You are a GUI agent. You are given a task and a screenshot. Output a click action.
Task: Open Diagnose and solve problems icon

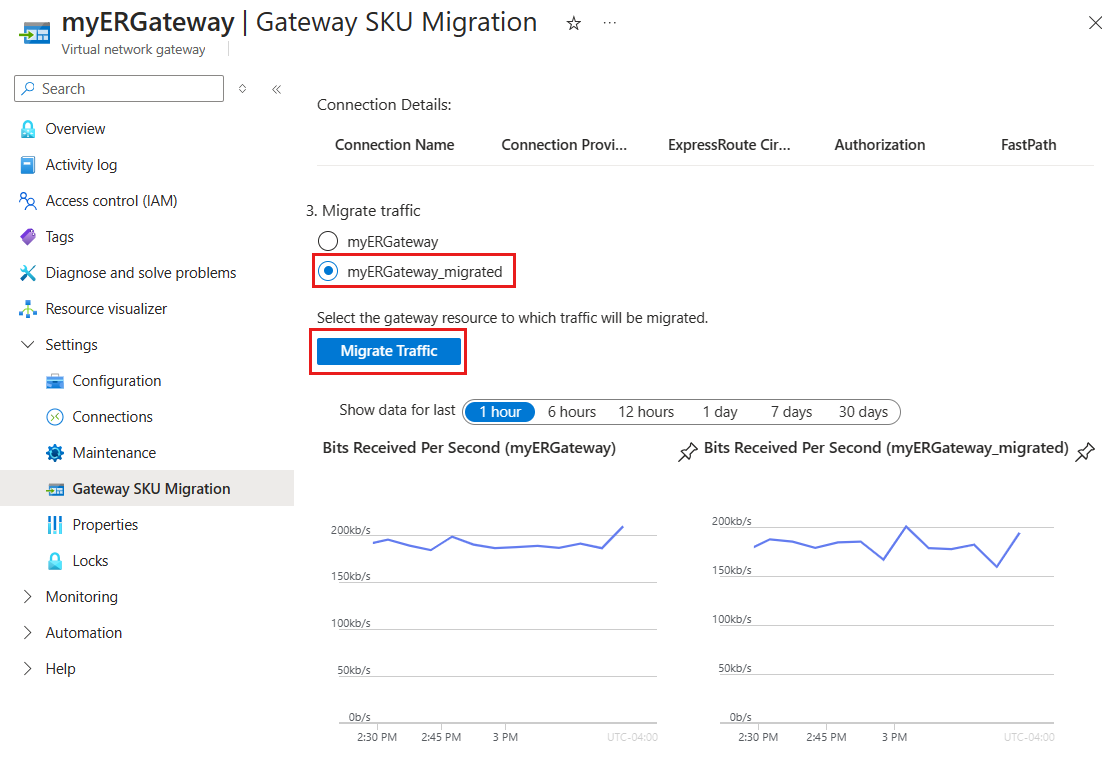click(28, 273)
